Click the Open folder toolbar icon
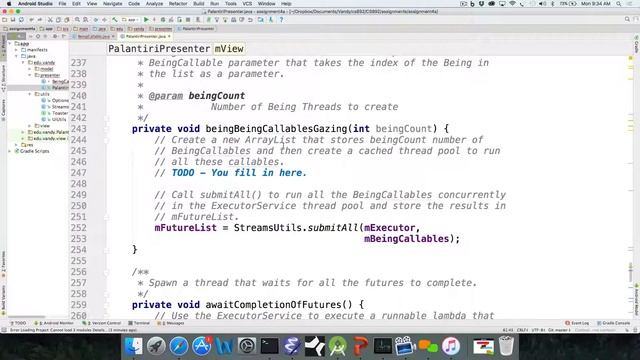 pos(4,20)
